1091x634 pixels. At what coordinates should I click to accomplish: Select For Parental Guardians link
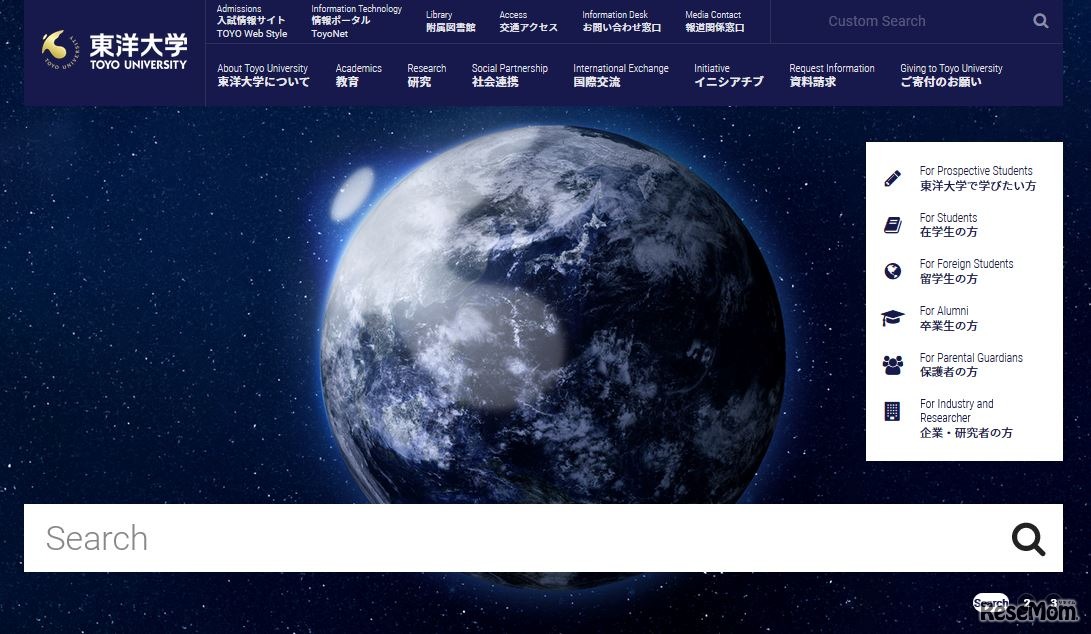click(x=971, y=365)
